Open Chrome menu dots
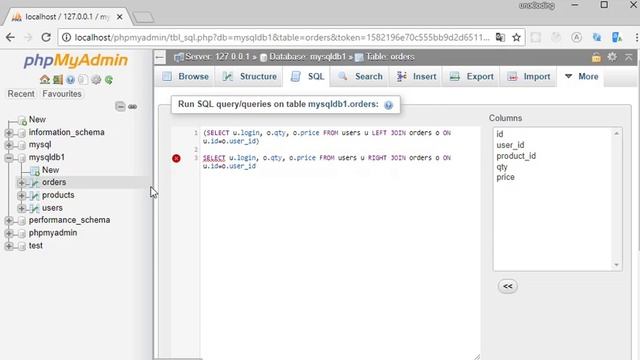Image resolution: width=640 pixels, height=360 pixels. 636,38
